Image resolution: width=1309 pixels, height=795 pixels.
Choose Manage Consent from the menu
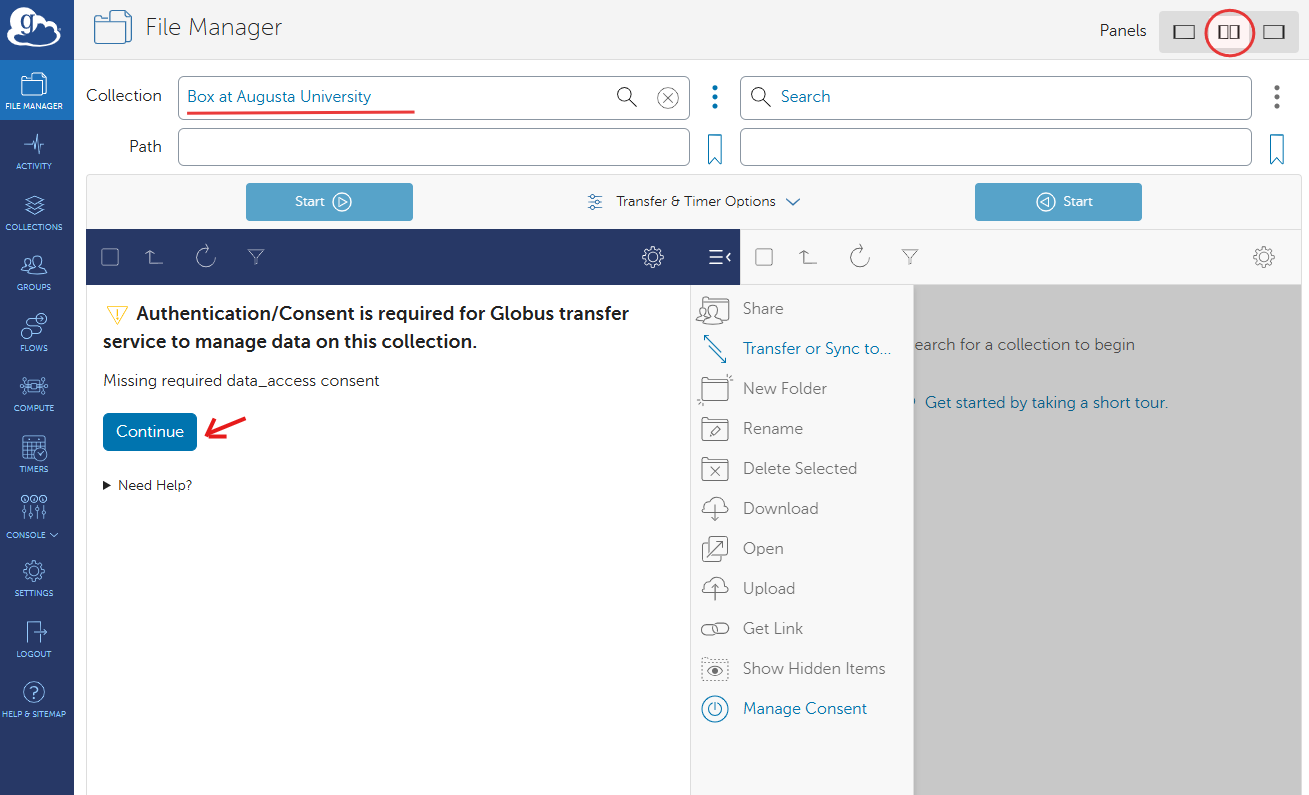[804, 708]
